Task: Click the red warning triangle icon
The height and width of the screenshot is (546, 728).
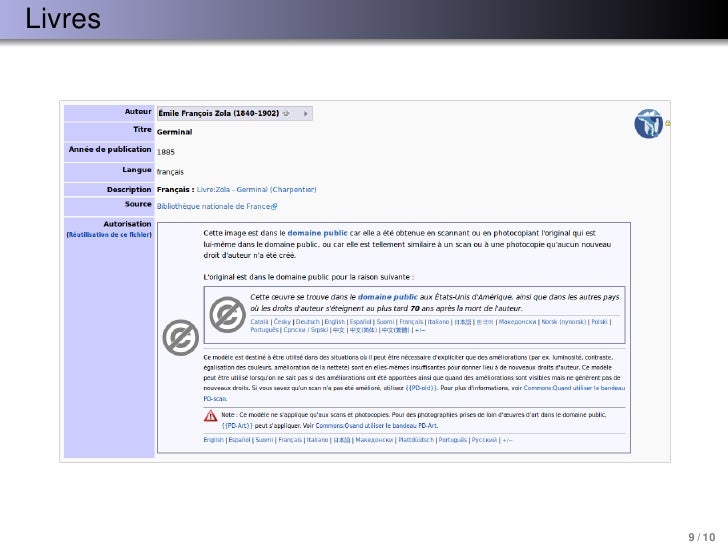Action: click(x=210, y=417)
